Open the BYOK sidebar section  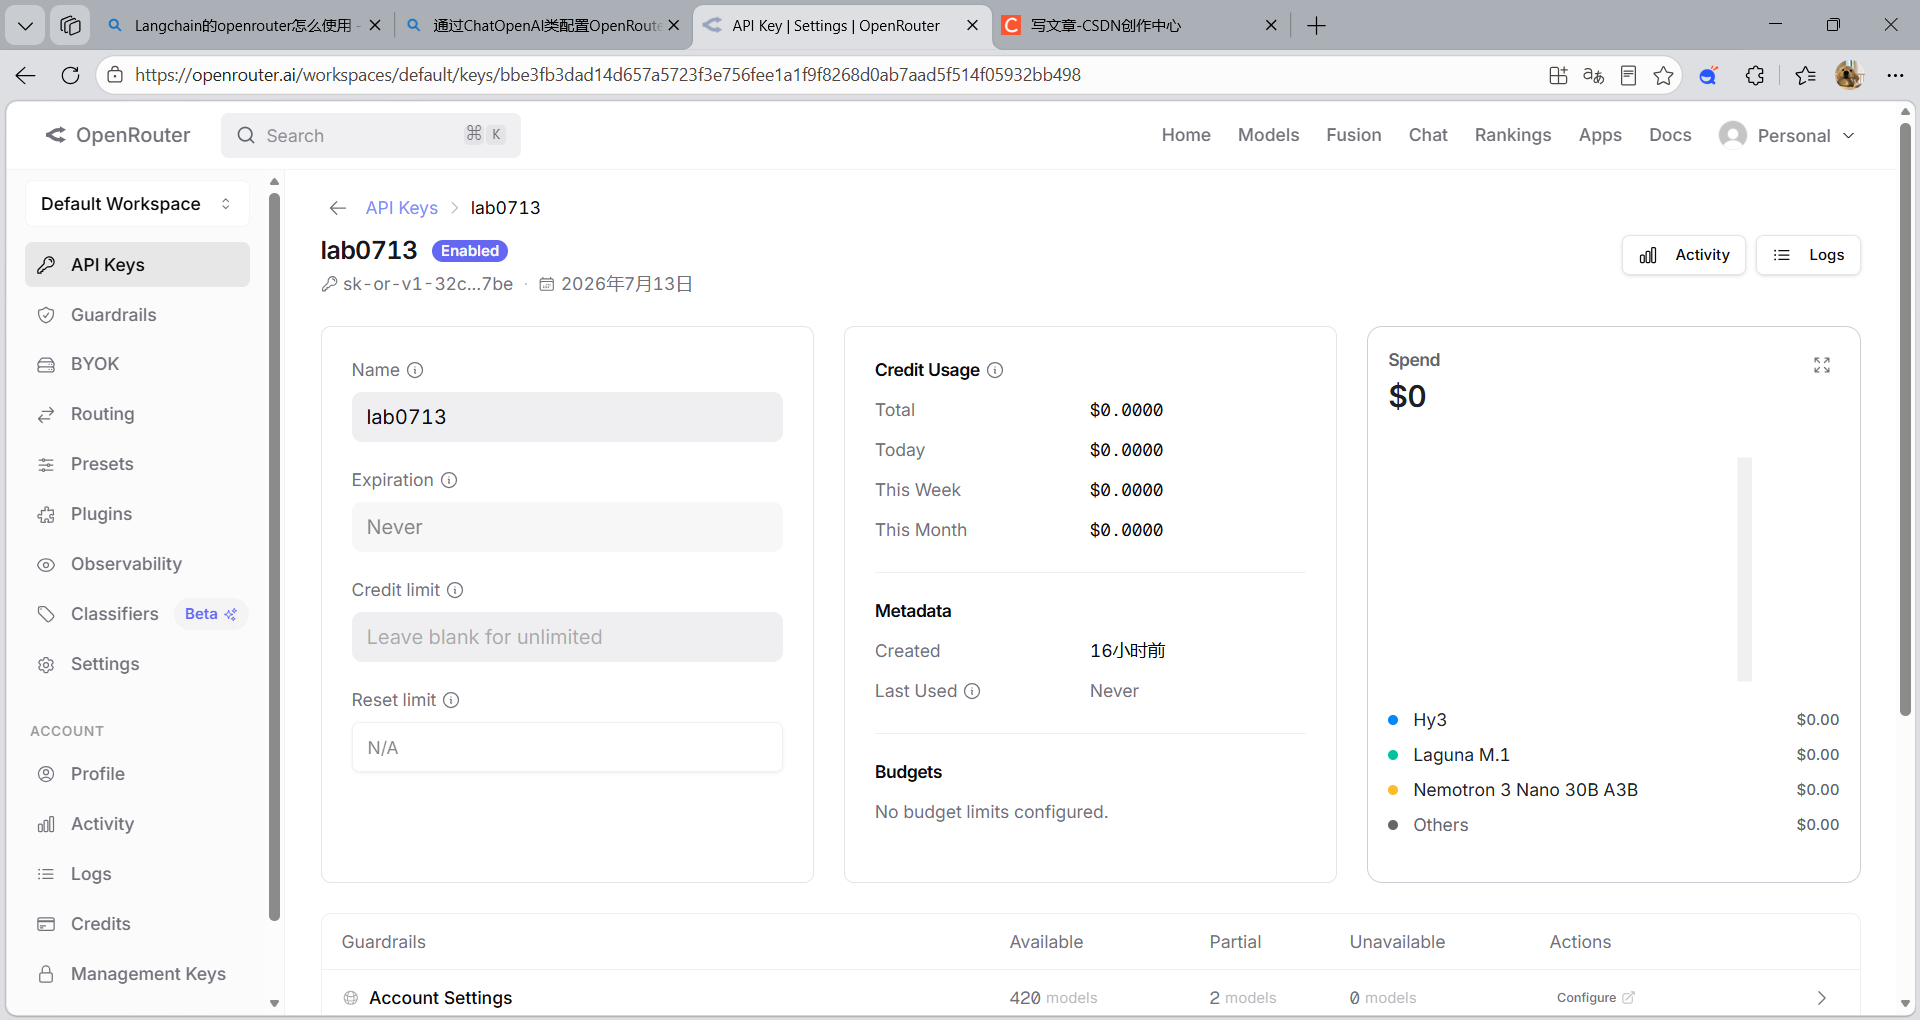137,364
